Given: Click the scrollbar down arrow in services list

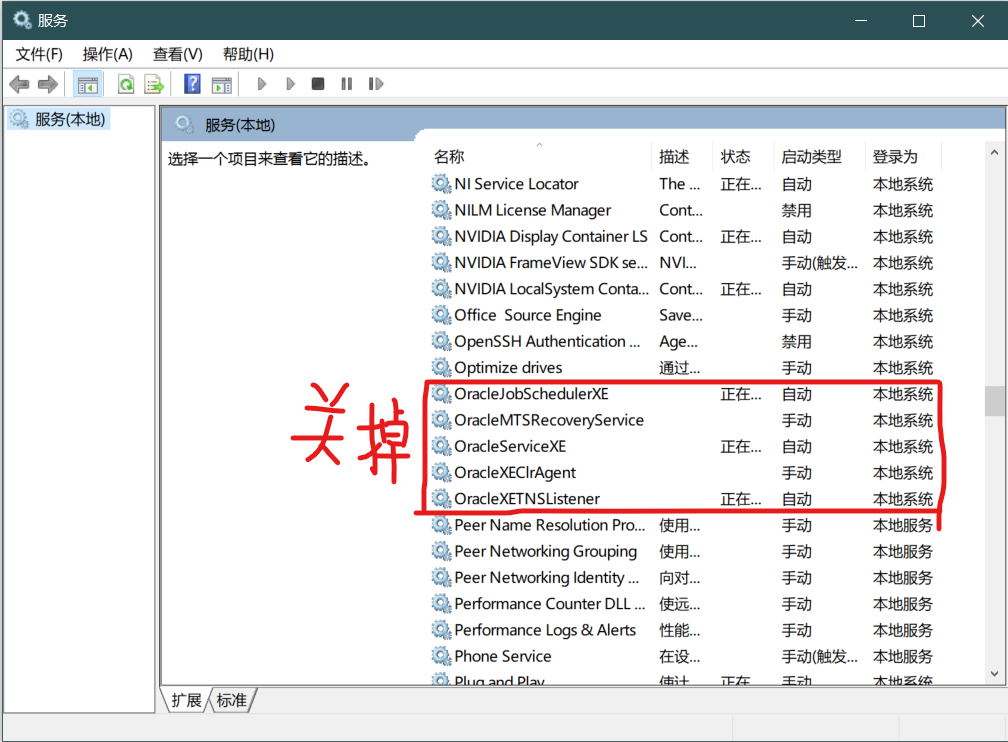Looking at the screenshot, I should click(x=994, y=674).
